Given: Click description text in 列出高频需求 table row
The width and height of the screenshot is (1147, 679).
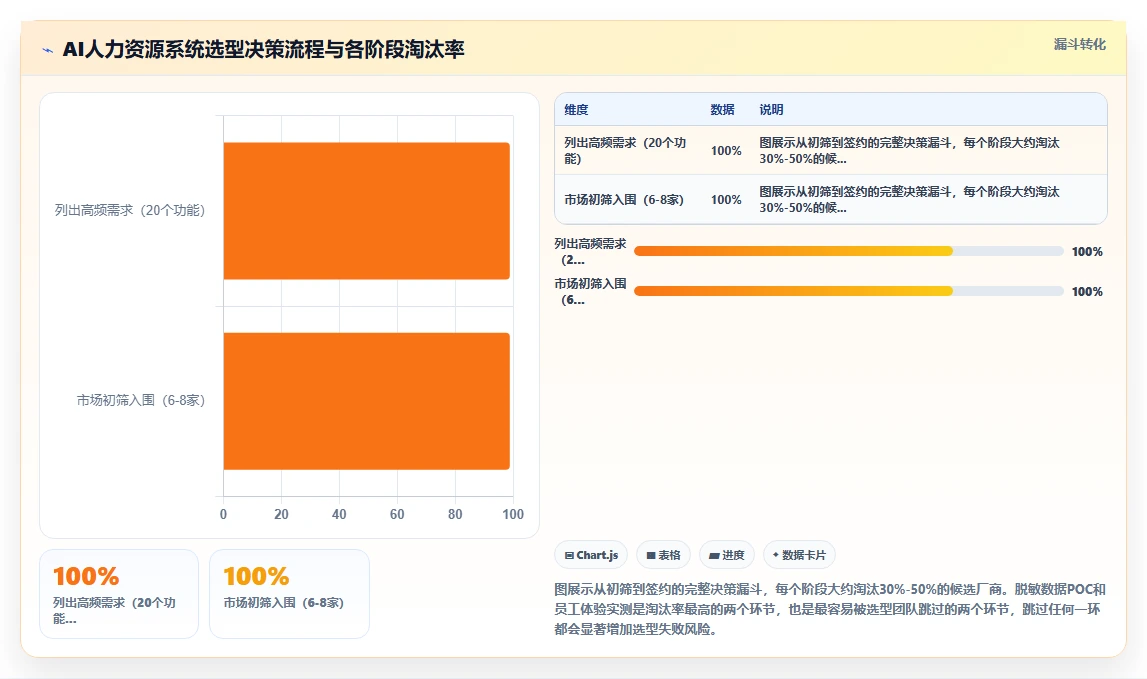Looking at the screenshot, I should [909, 151].
